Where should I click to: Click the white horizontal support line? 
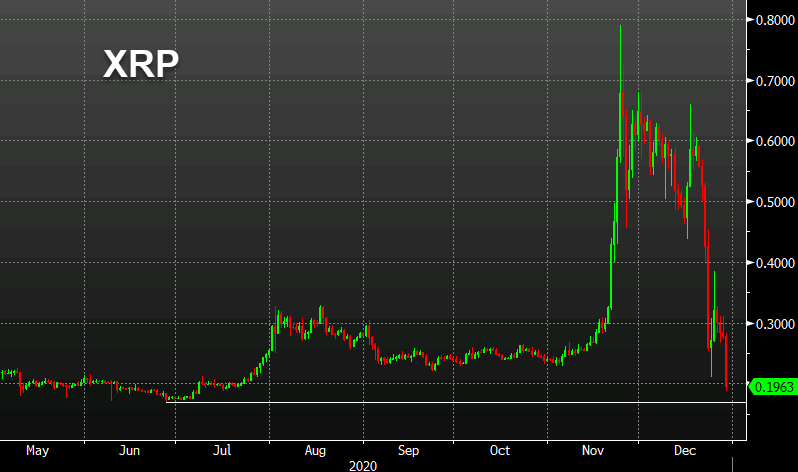tap(450, 402)
